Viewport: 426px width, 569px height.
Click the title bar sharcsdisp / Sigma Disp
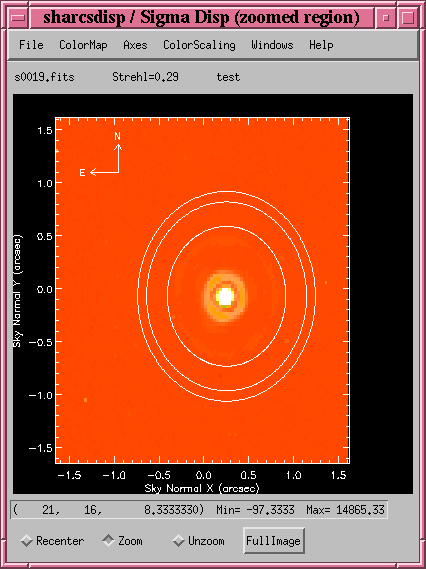[x=201, y=17]
